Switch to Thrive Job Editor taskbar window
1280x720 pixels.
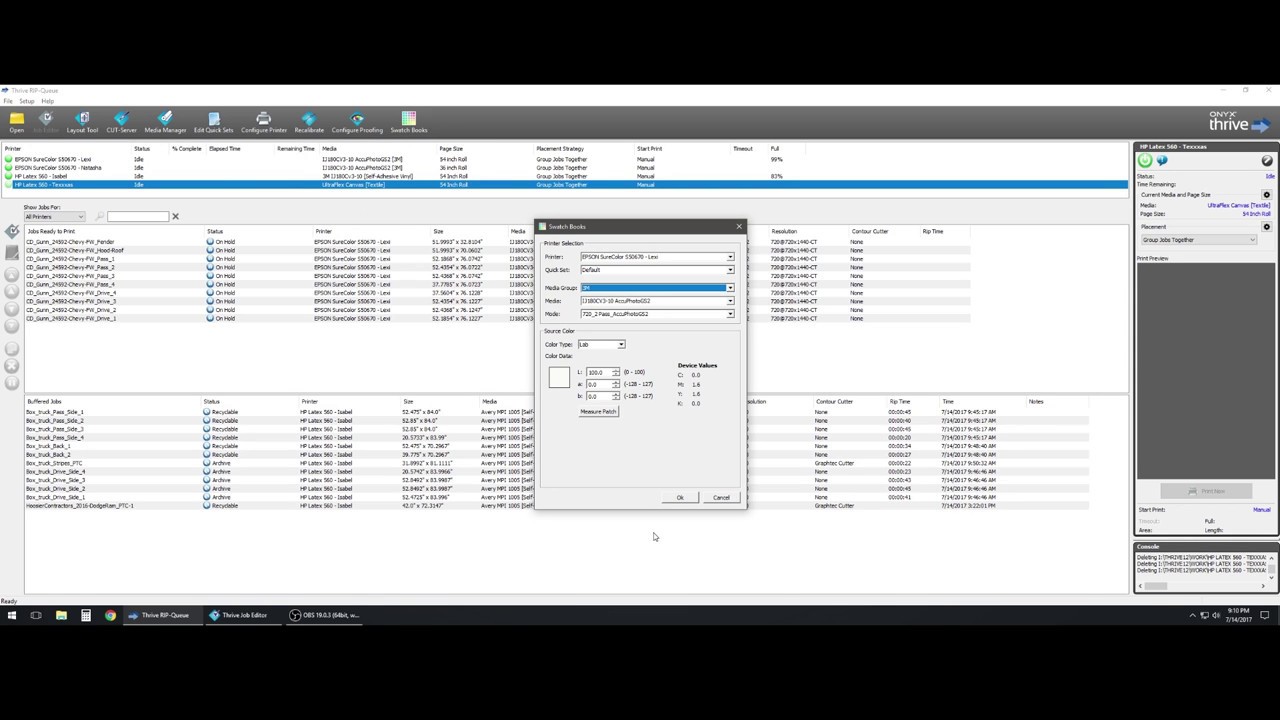click(x=240, y=615)
